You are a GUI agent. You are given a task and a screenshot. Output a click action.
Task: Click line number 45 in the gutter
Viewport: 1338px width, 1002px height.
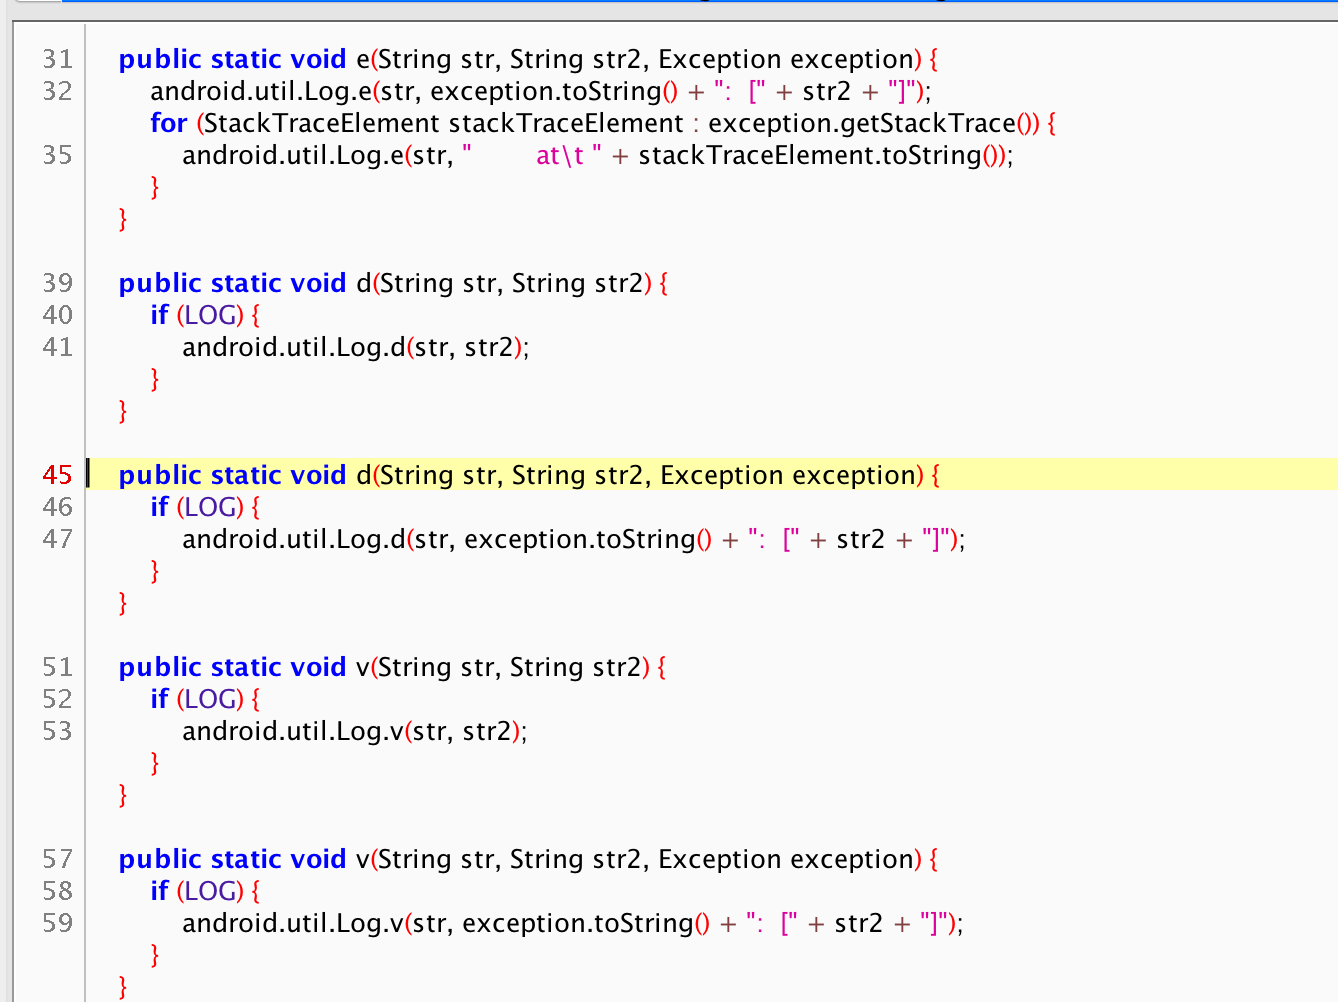click(57, 475)
